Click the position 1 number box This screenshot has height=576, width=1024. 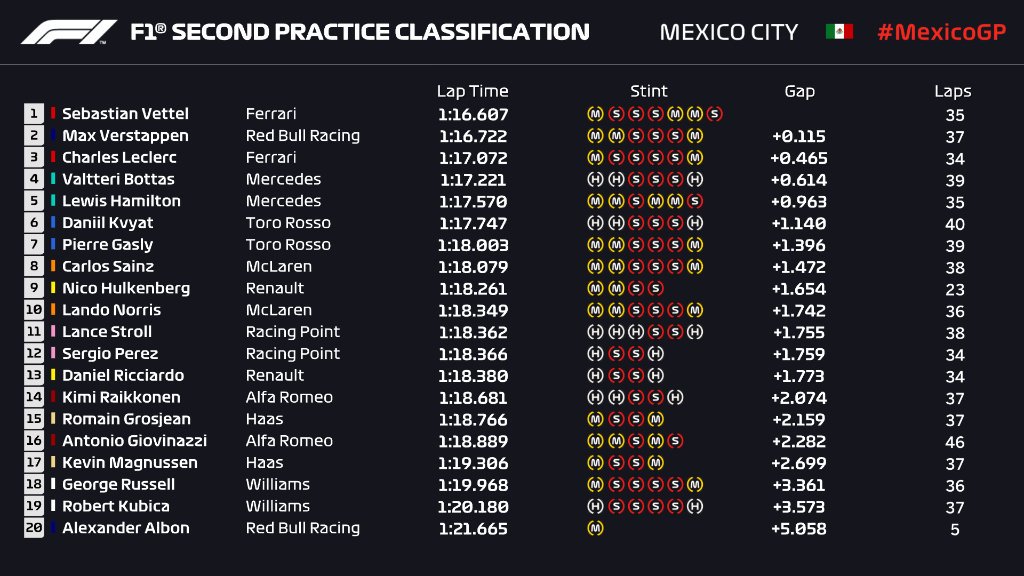coord(34,114)
